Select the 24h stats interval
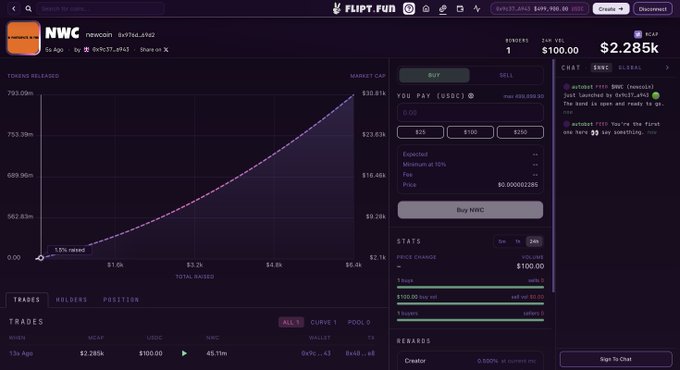The width and height of the screenshot is (680, 370). tap(534, 241)
